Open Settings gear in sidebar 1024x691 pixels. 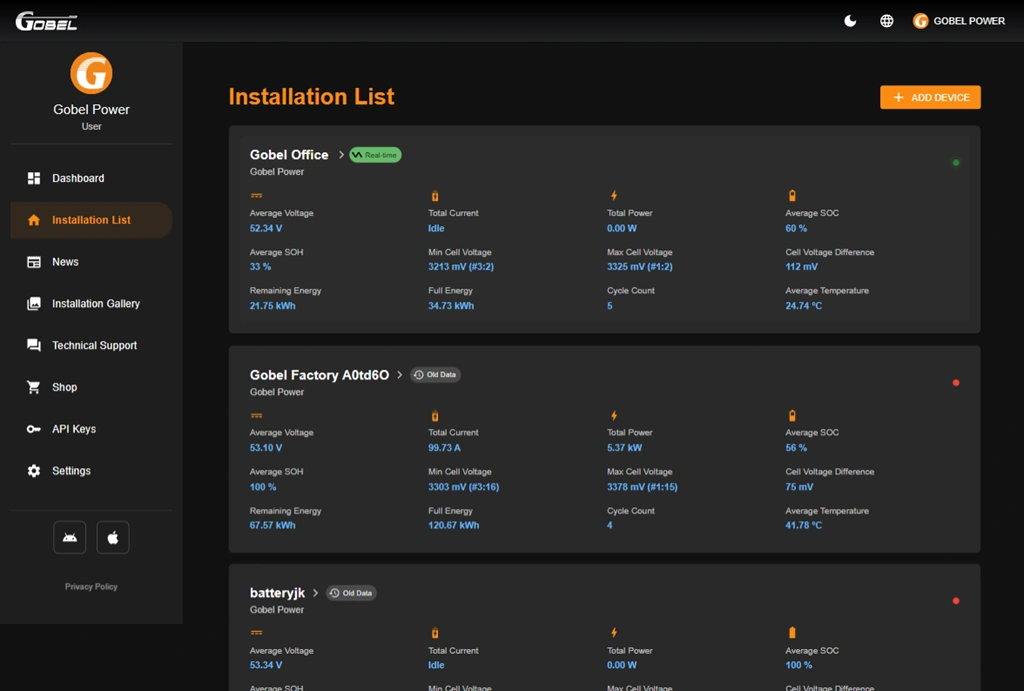click(33, 471)
